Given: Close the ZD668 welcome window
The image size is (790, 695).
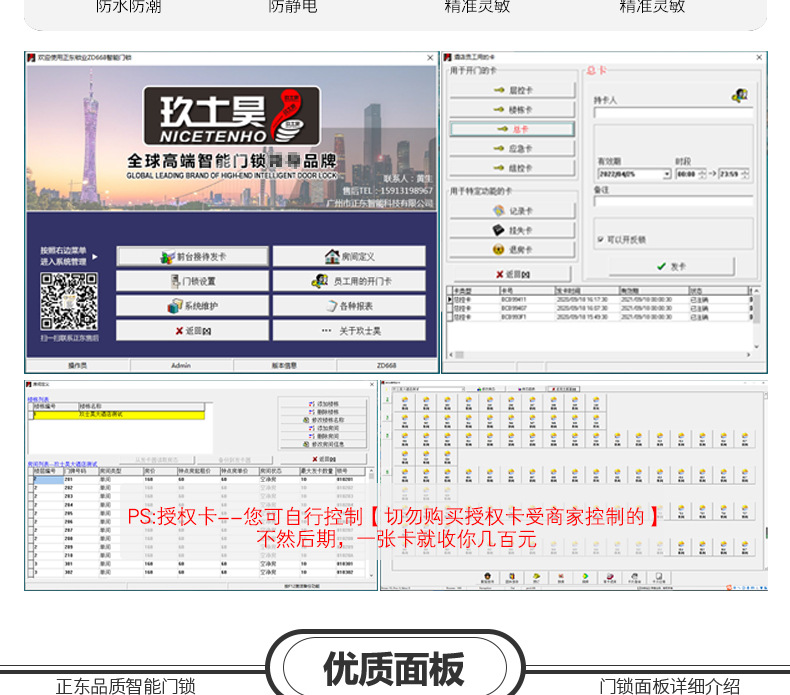Looking at the screenshot, I should point(430,58).
